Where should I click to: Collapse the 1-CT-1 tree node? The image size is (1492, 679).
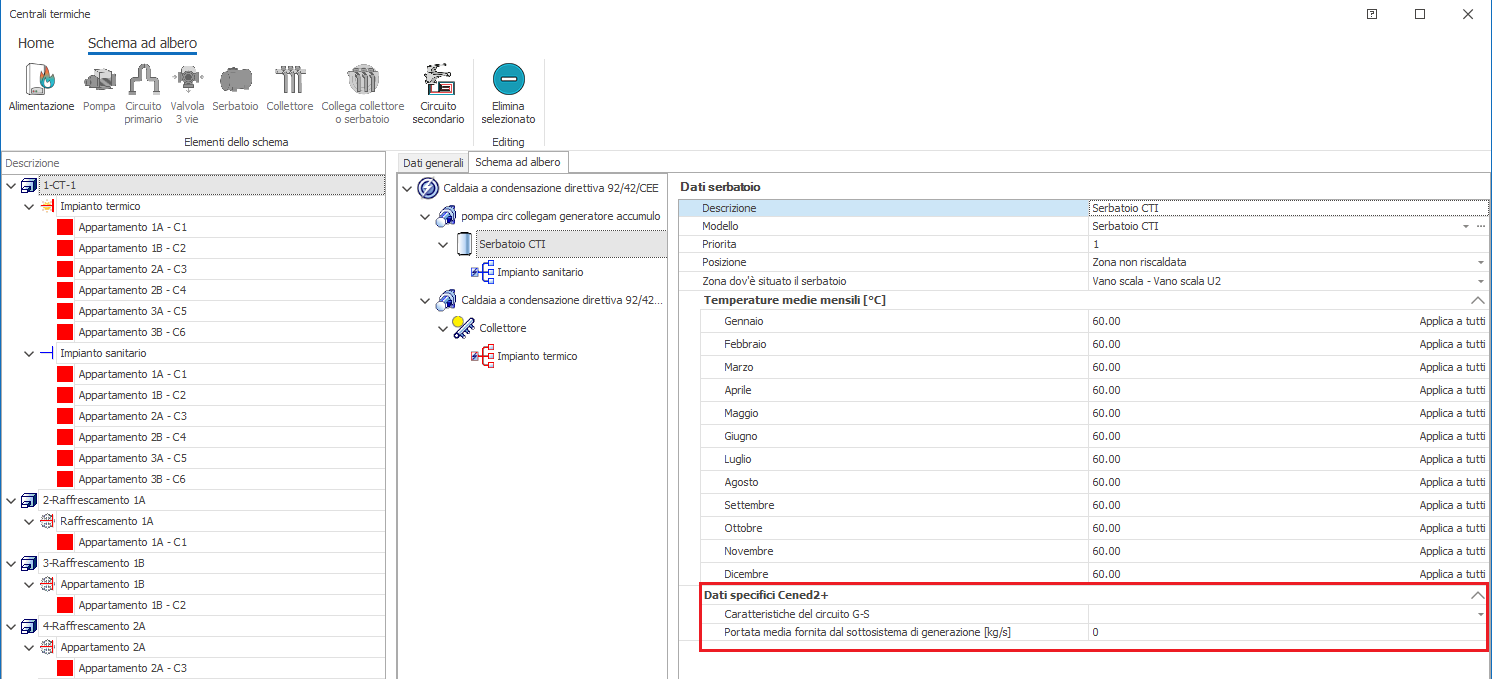coord(11,186)
